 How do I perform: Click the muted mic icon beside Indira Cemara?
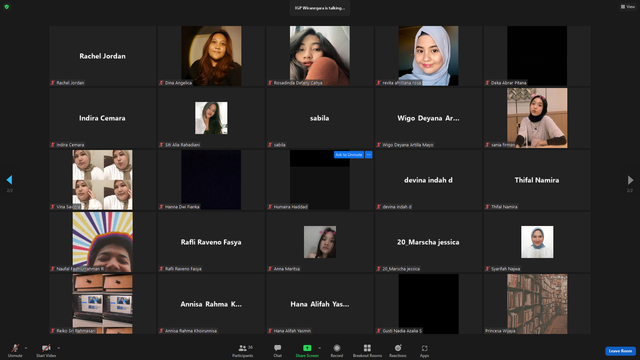click(53, 145)
